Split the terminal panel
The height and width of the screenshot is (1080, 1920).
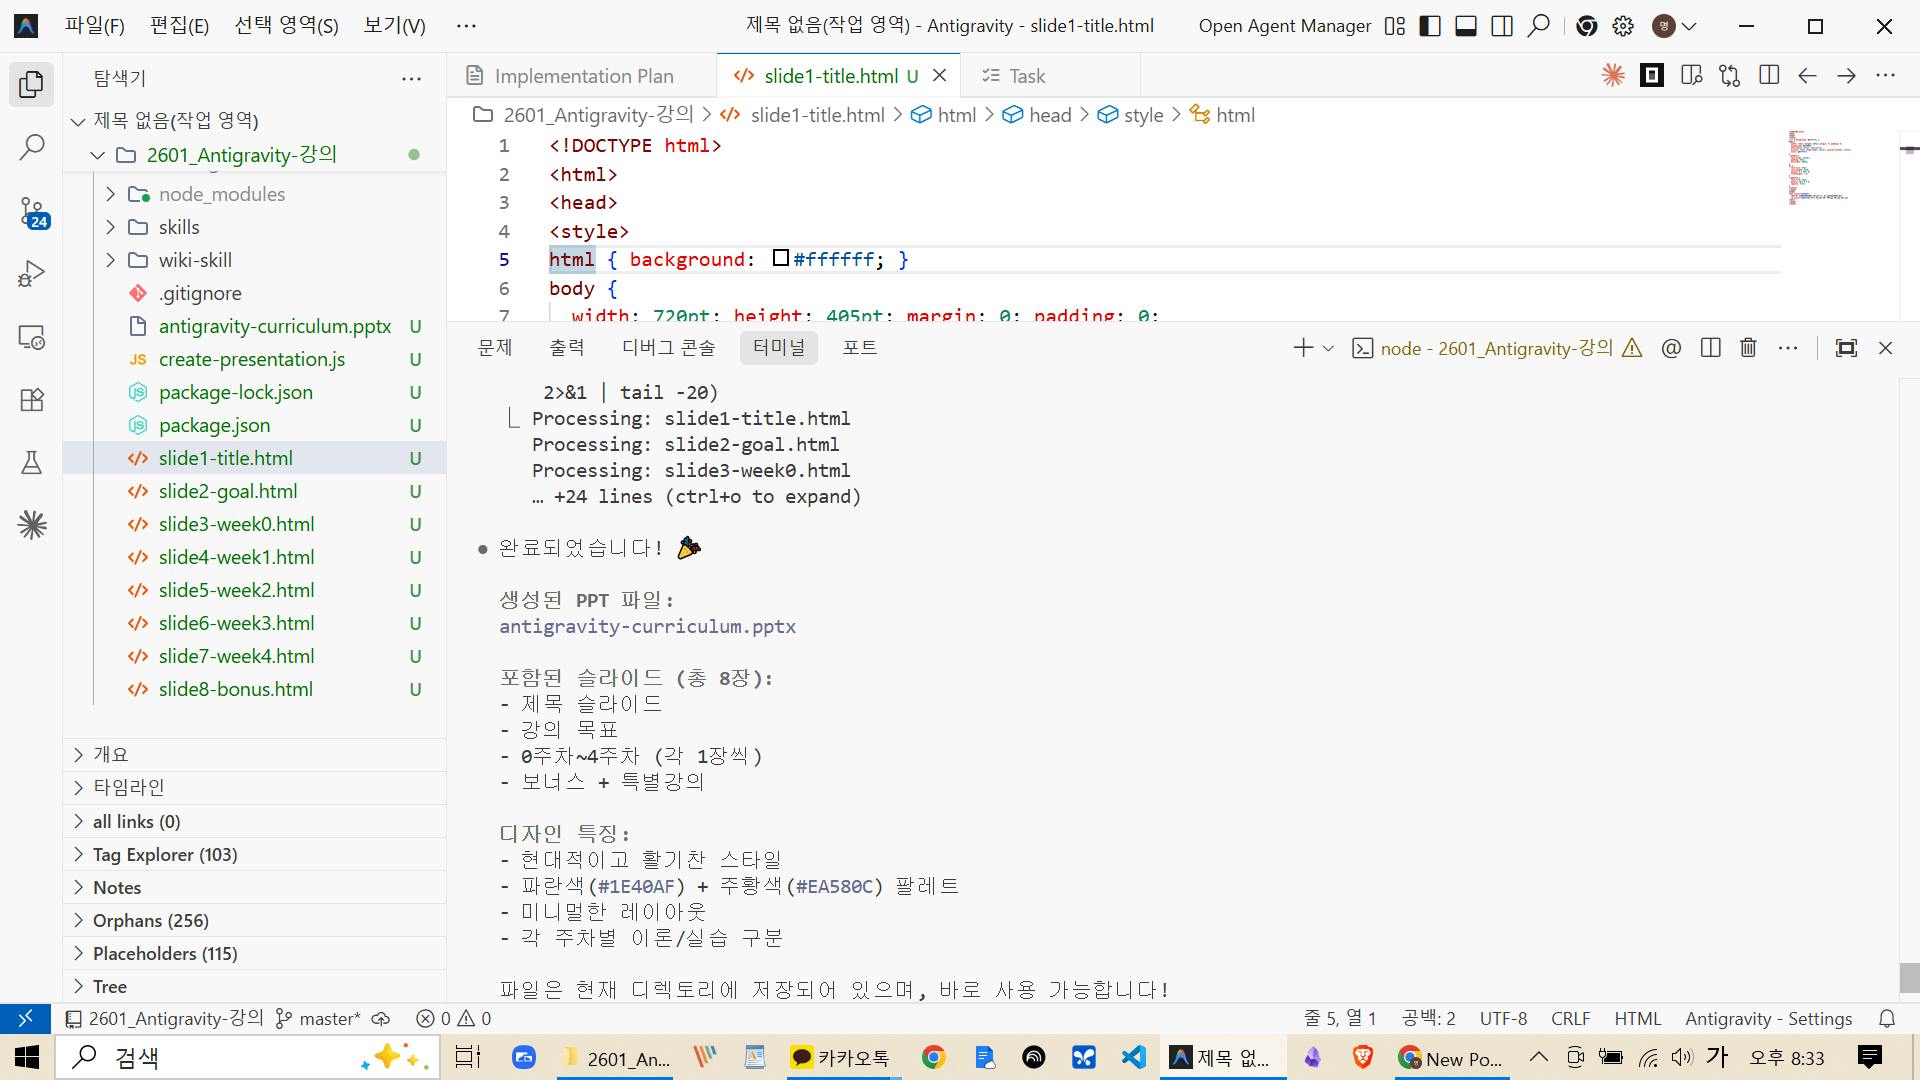[1710, 348]
